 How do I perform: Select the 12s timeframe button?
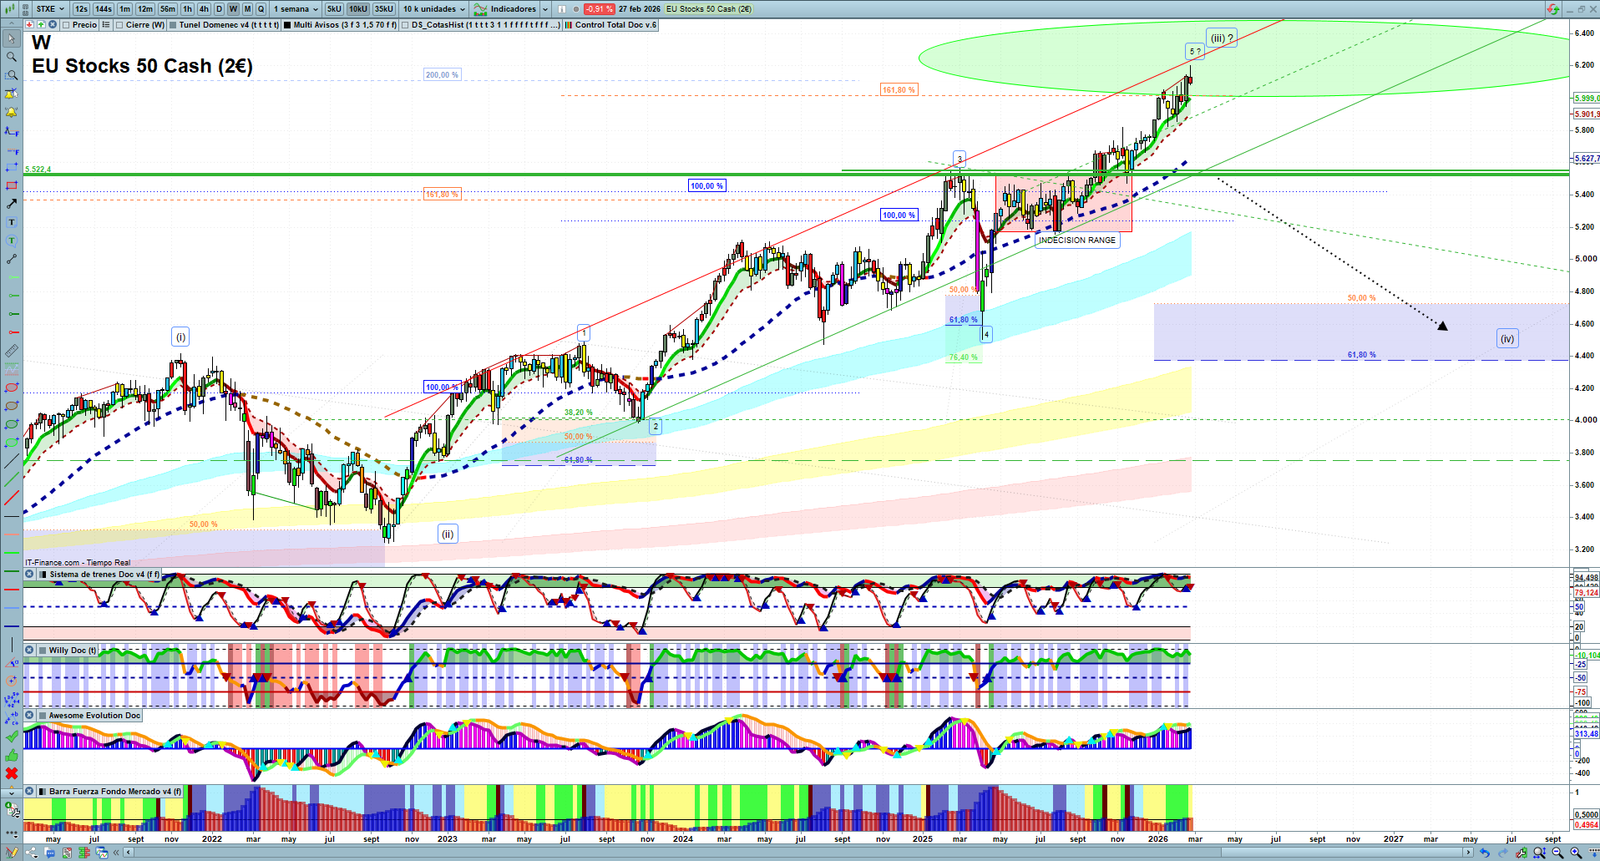[x=81, y=9]
